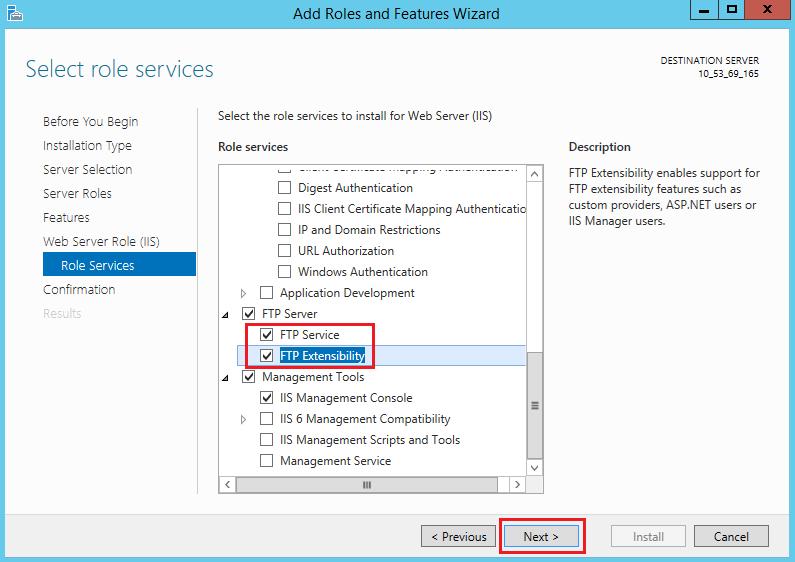Expand IIS 6 Management Compatibility node
Viewport: 795px width, 562px height.
[x=243, y=420]
